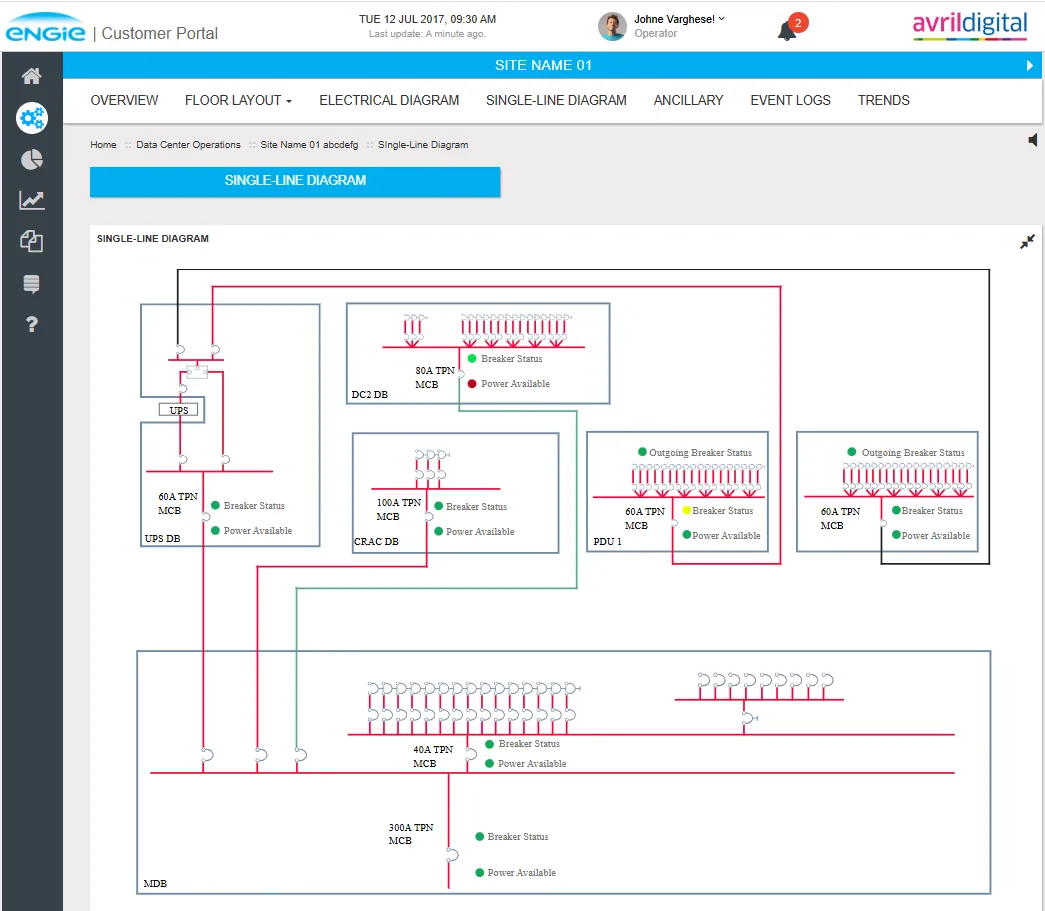Select the UPS block in diagram
The image size is (1045, 911).
point(179,410)
